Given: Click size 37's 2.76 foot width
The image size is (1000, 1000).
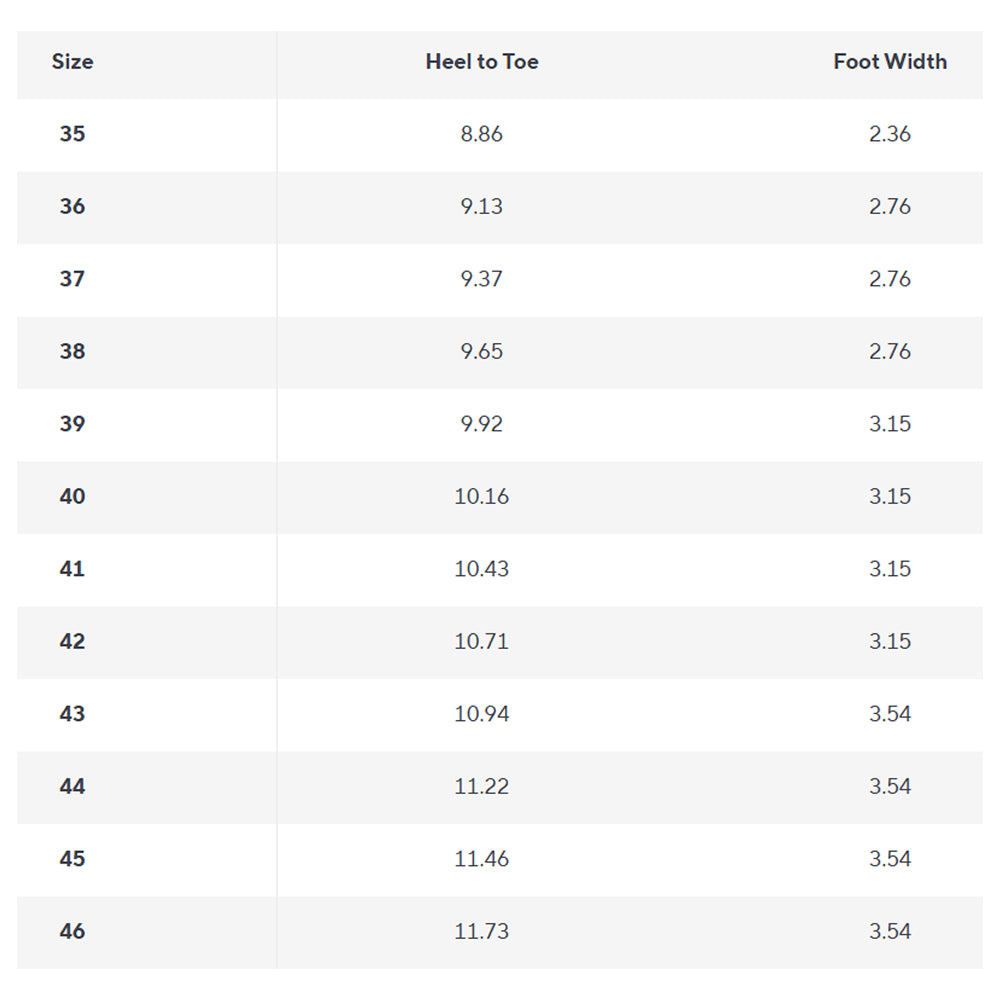Looking at the screenshot, I should pos(890,279).
